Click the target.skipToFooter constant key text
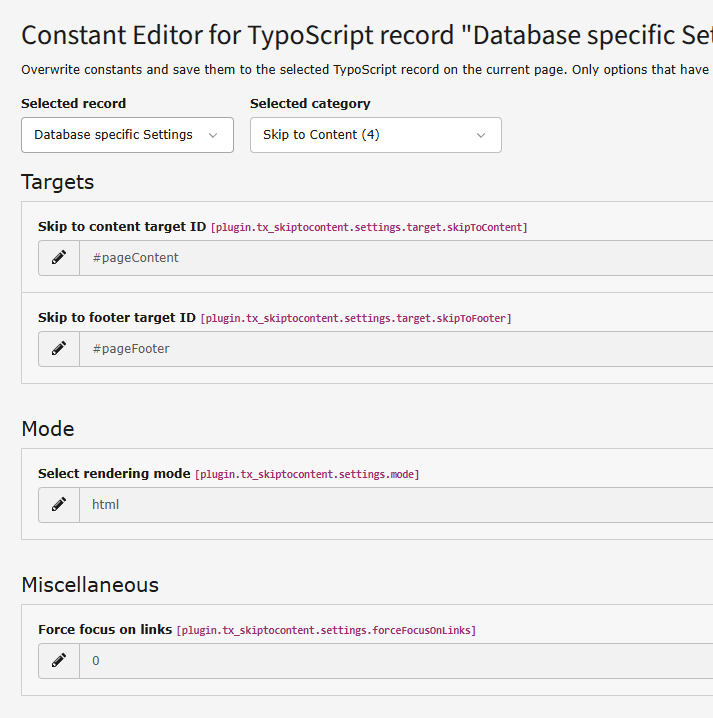The image size is (713, 718). (x=355, y=319)
